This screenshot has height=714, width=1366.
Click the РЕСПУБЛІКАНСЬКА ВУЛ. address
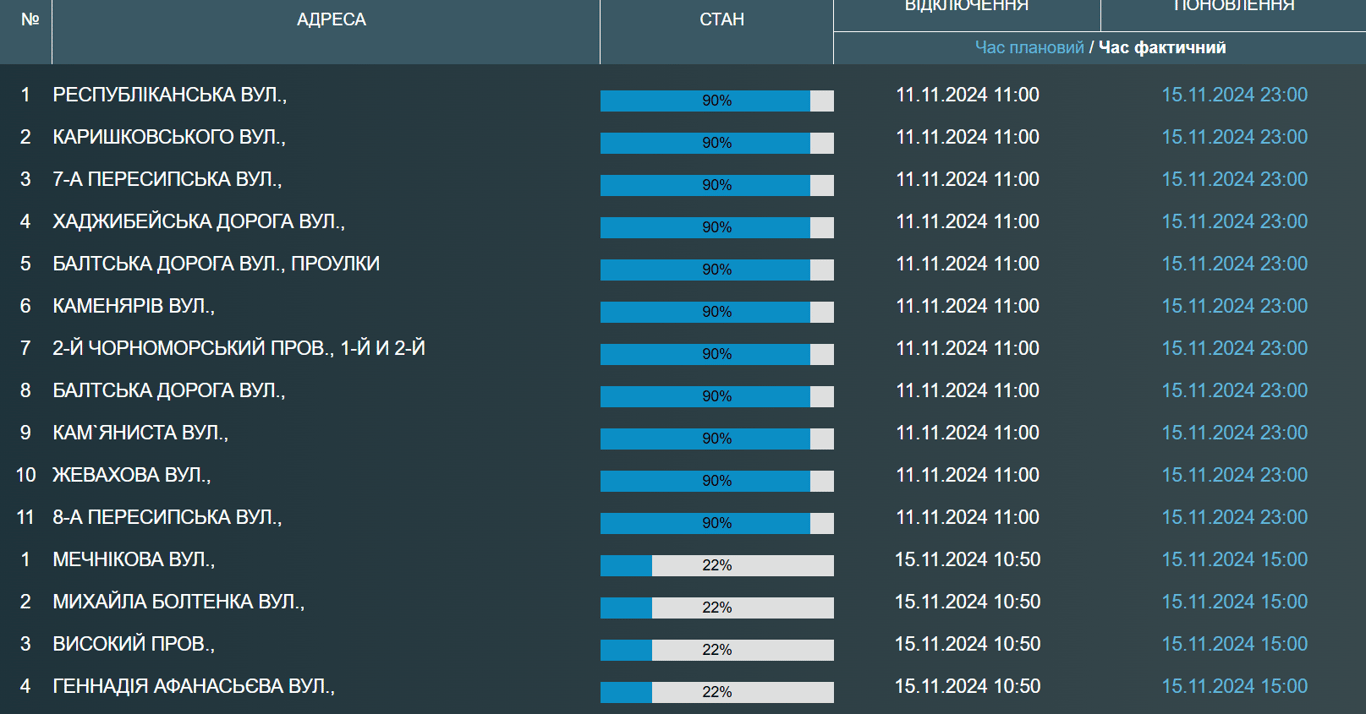170,95
